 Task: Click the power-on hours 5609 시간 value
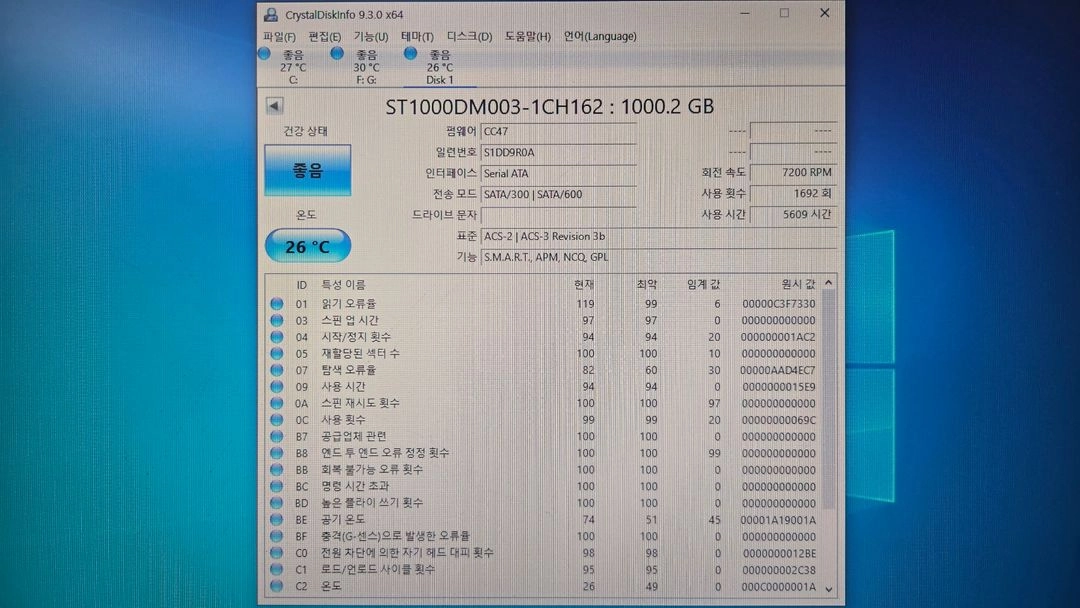pos(793,214)
